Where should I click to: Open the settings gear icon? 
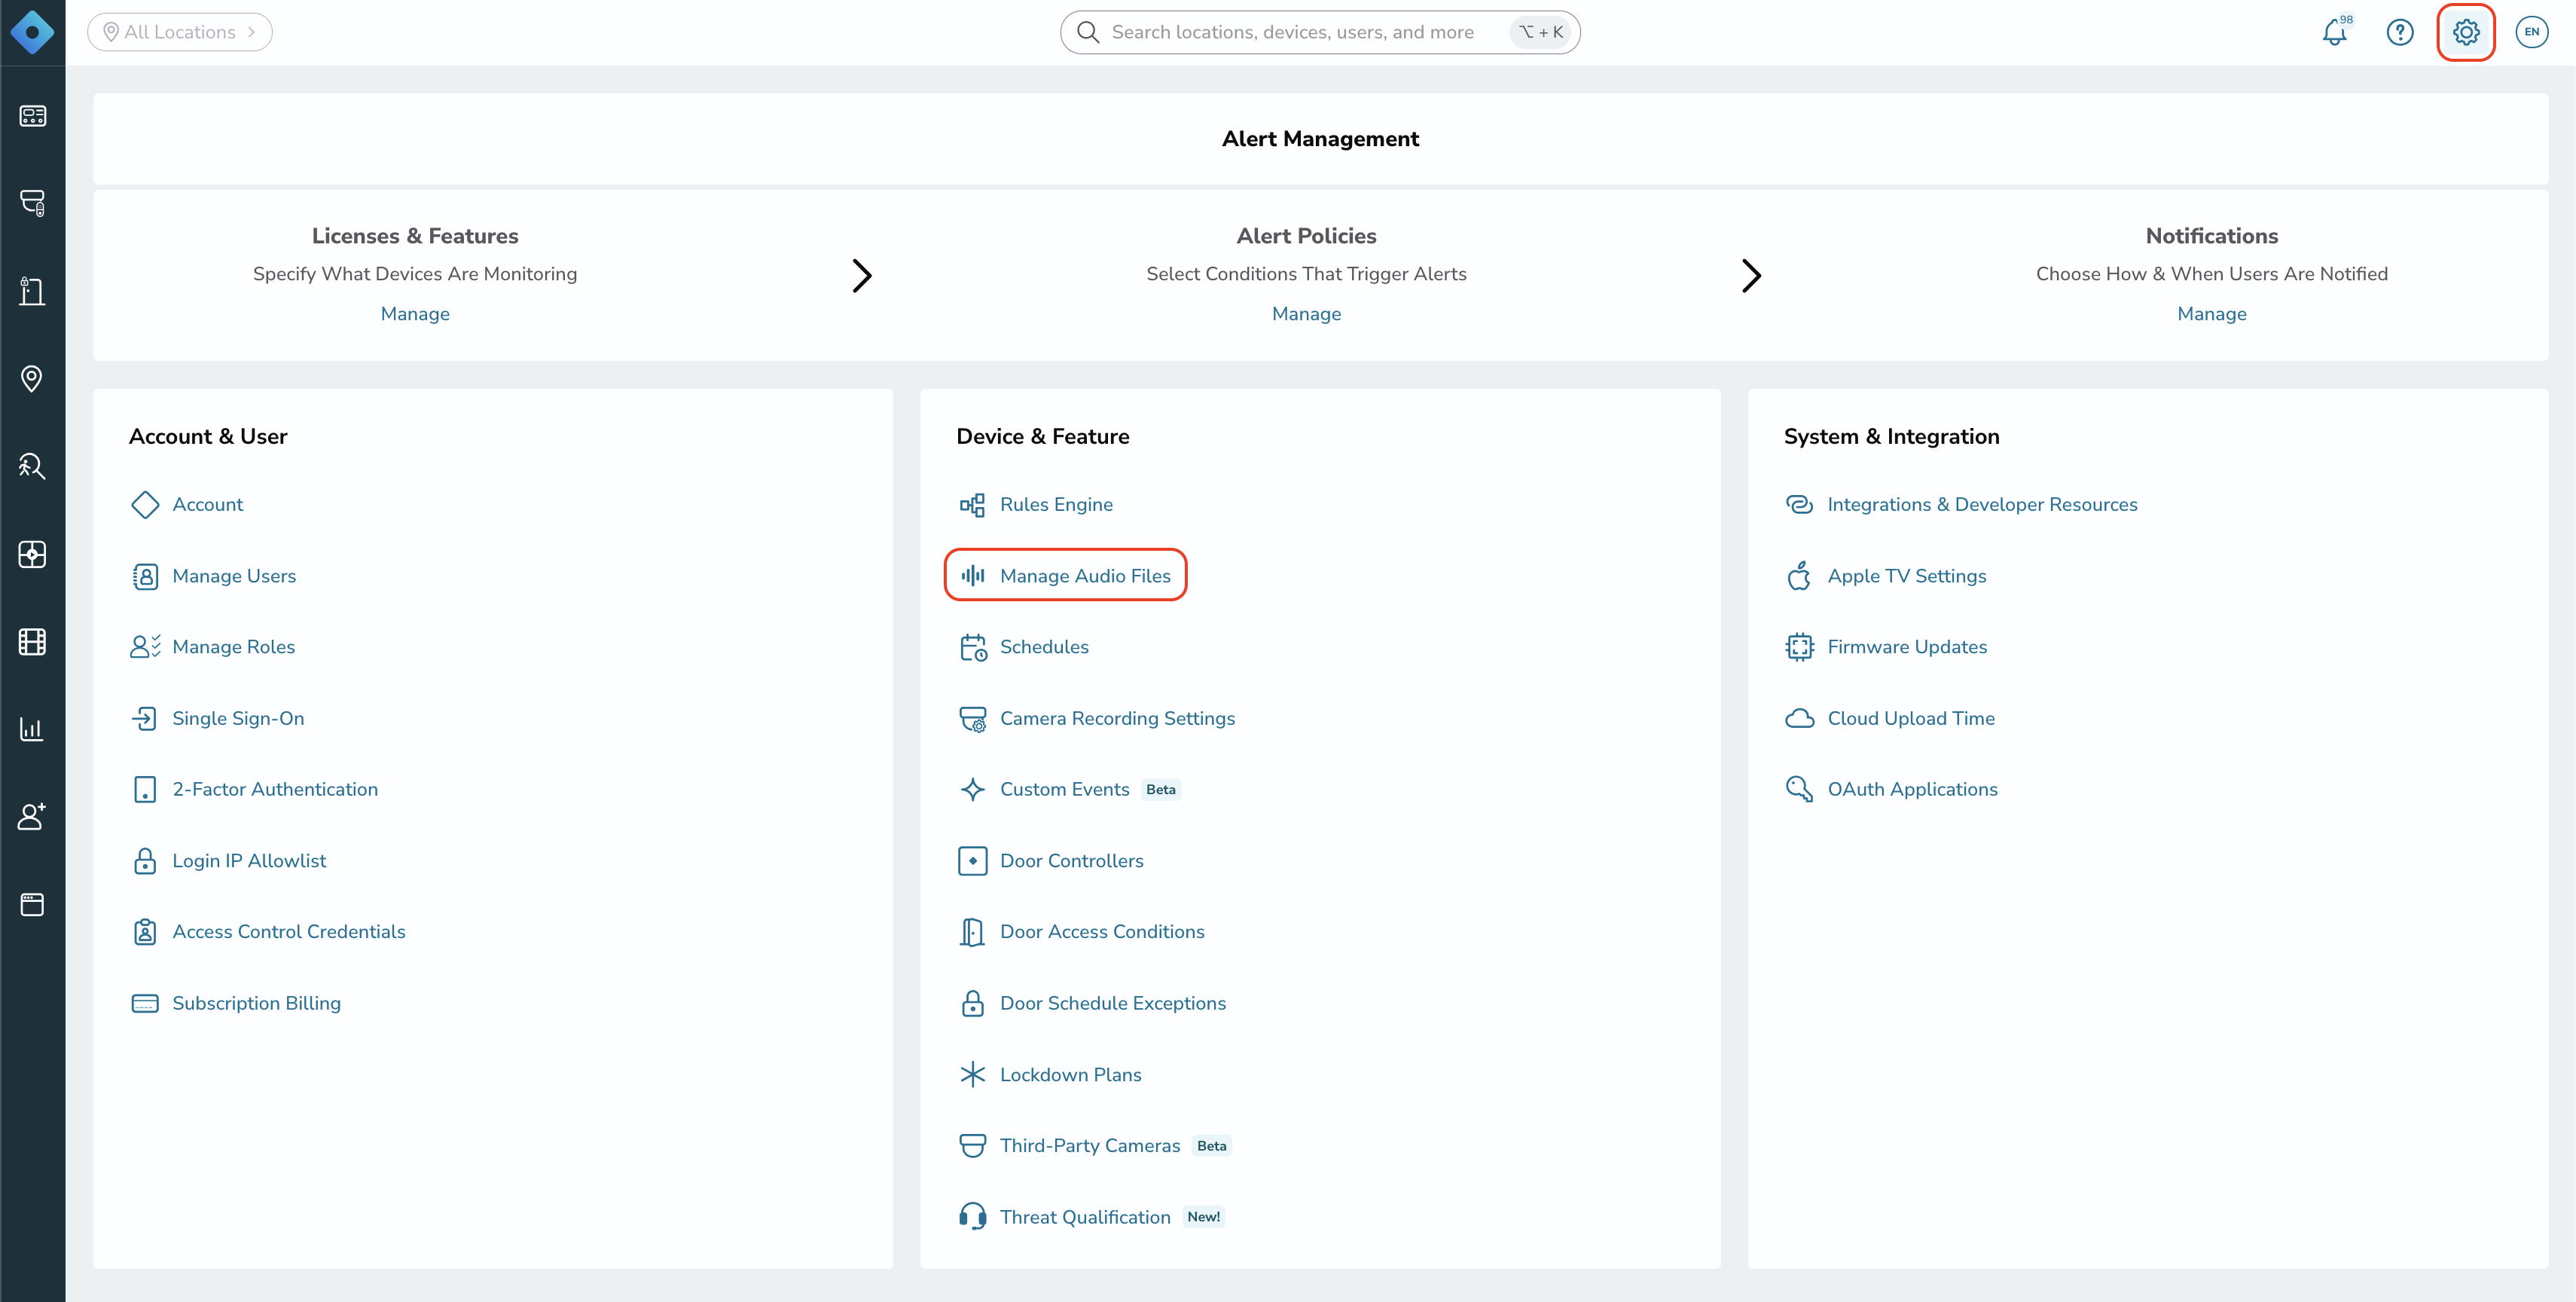click(2466, 32)
